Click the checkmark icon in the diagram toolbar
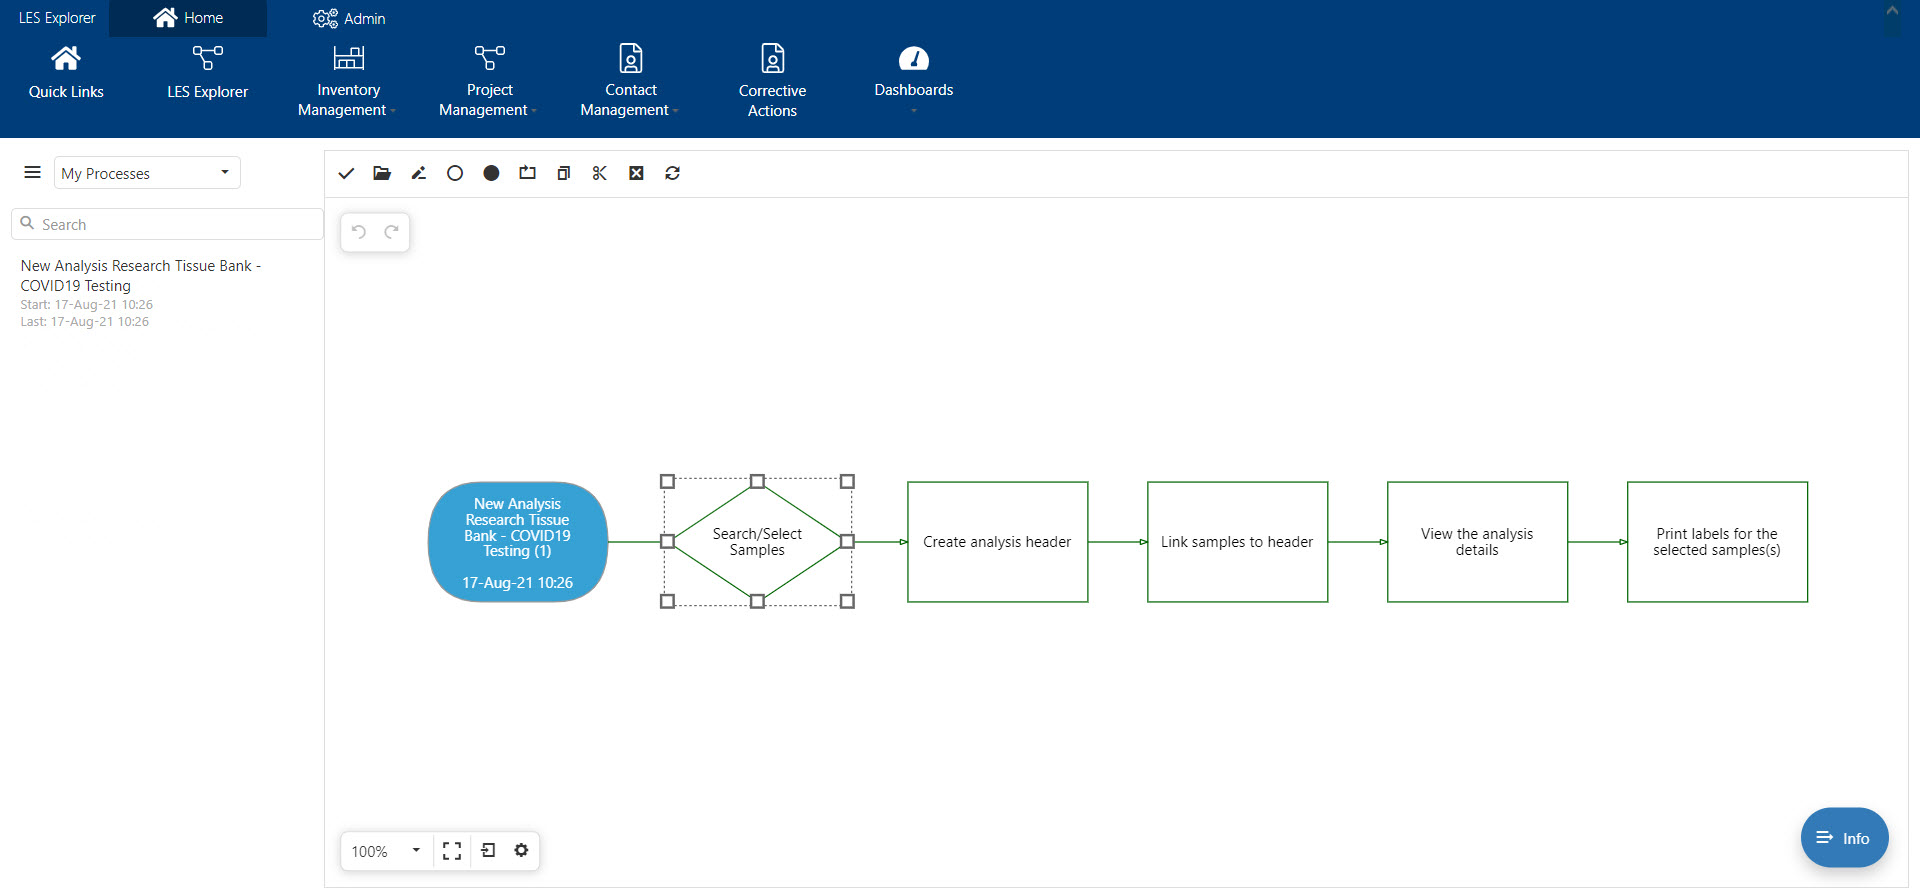Screen dimensions: 1920x890 pos(346,173)
